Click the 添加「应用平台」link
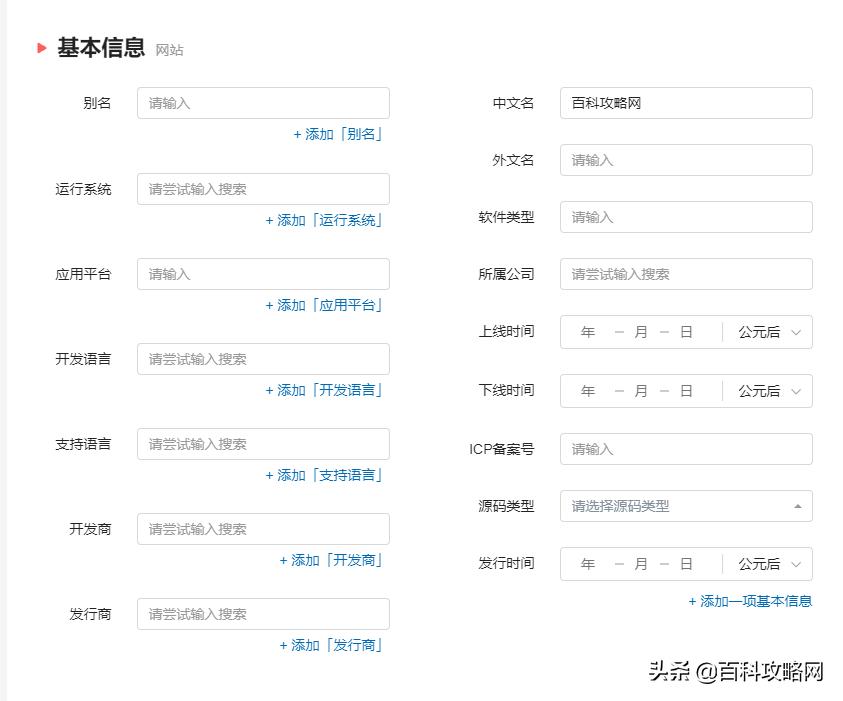Image resolution: width=843 pixels, height=701 pixels. pos(326,305)
